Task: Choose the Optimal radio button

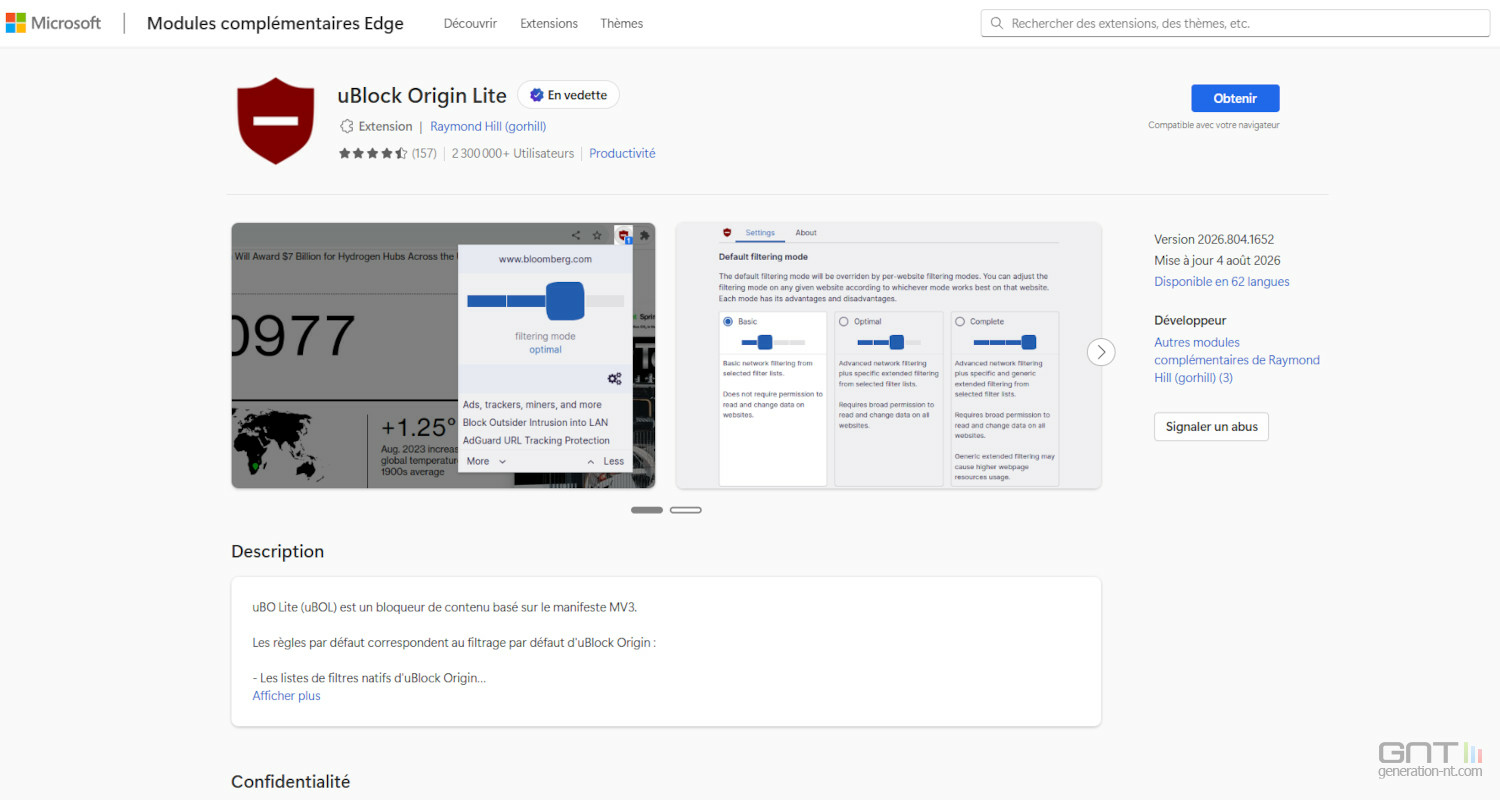Action: pos(844,322)
